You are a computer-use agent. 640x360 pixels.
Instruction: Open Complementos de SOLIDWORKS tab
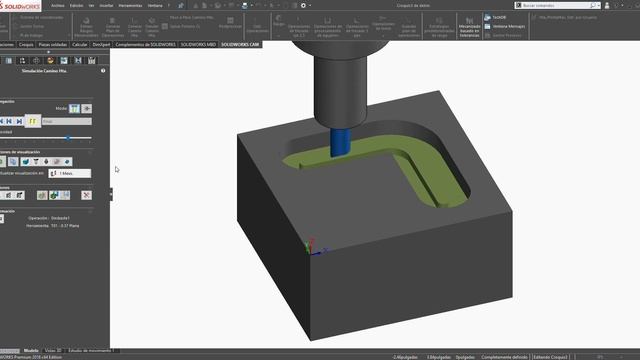tap(145, 44)
